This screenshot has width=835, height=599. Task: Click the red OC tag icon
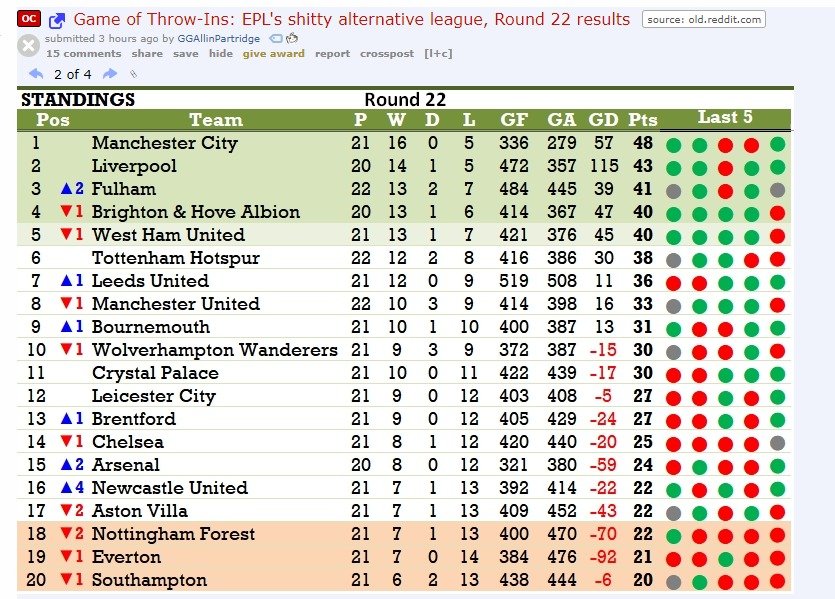(30, 19)
